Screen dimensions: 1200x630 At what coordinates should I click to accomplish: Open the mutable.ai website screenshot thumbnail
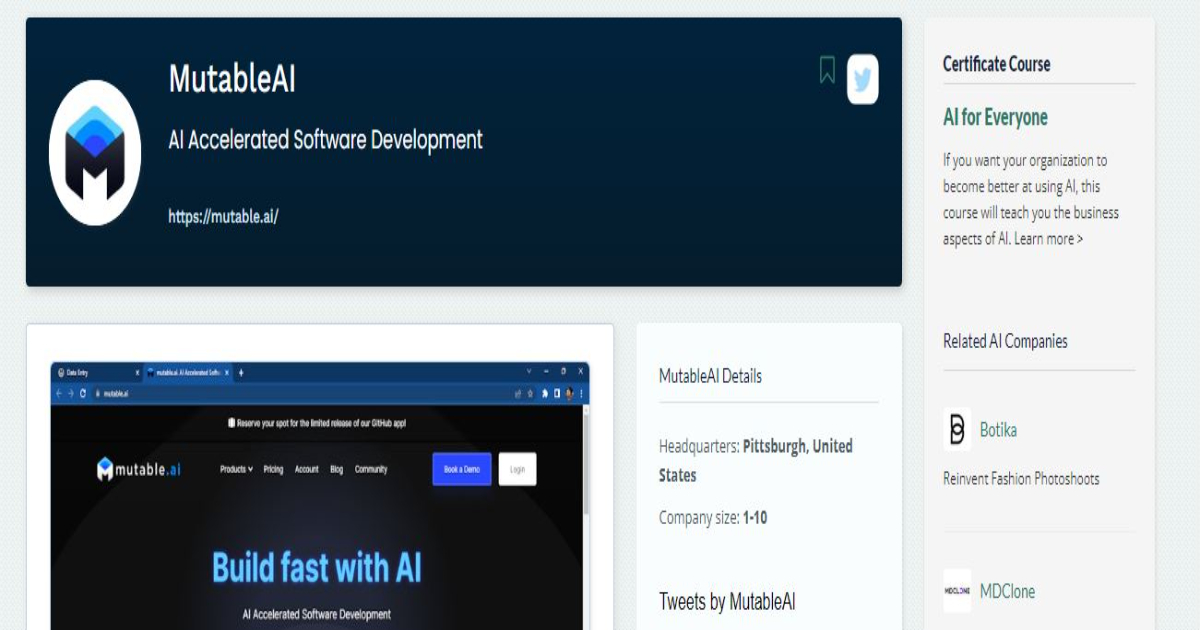pos(320,496)
